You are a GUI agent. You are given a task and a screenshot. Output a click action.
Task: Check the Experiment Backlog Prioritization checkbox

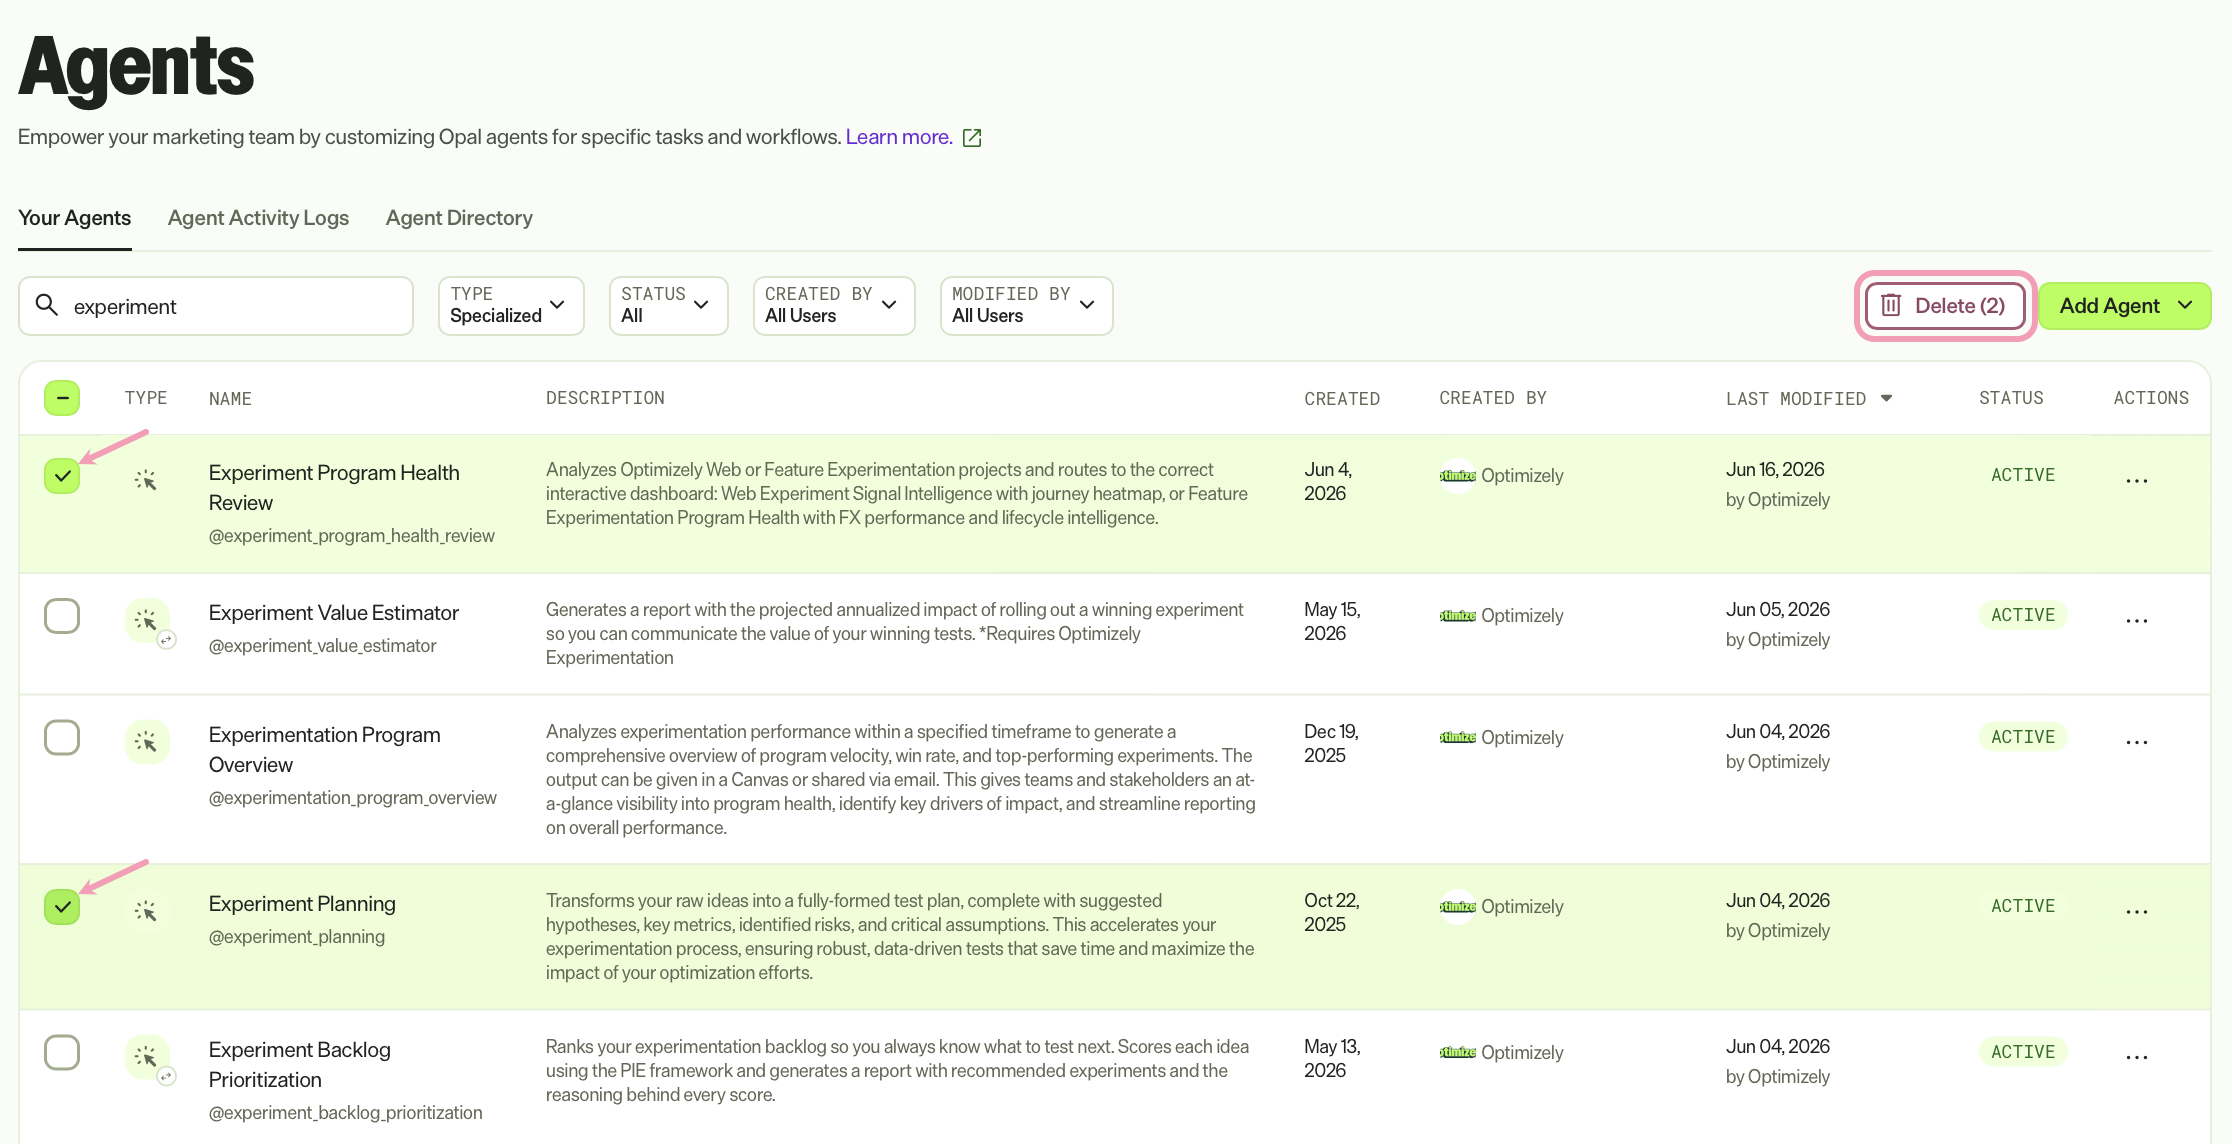click(62, 1053)
